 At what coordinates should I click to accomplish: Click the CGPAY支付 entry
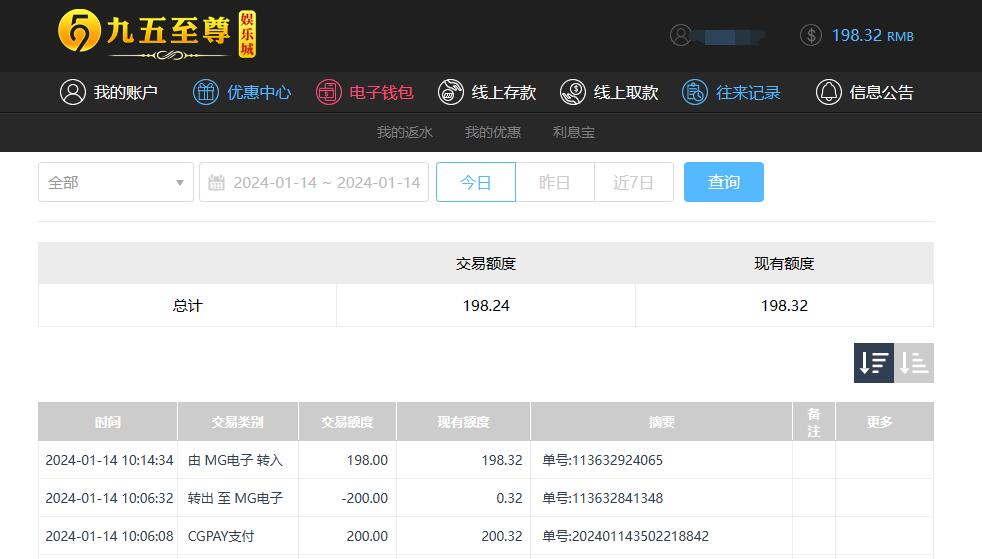221,536
